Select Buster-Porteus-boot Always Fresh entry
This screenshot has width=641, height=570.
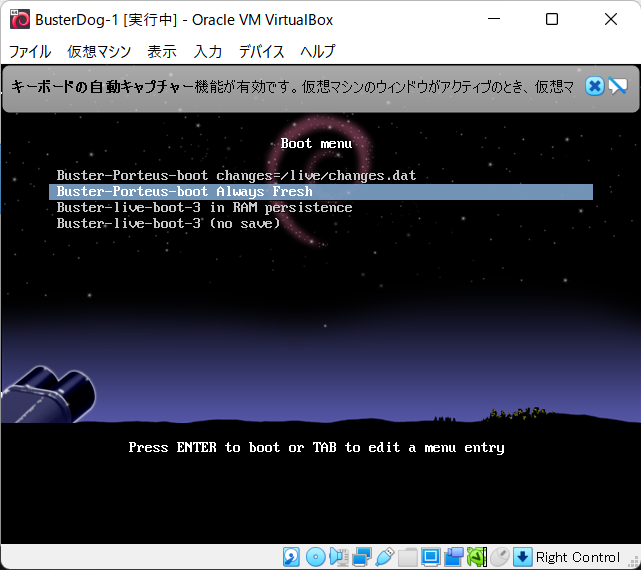coord(320,192)
